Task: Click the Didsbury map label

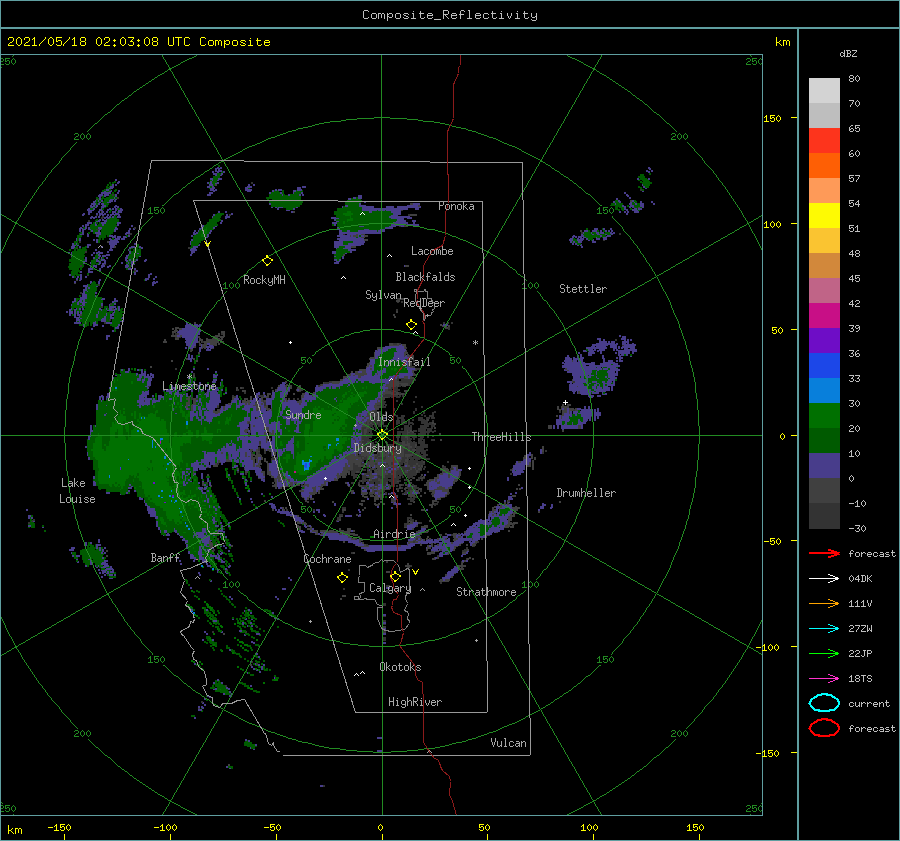Action: click(377, 448)
